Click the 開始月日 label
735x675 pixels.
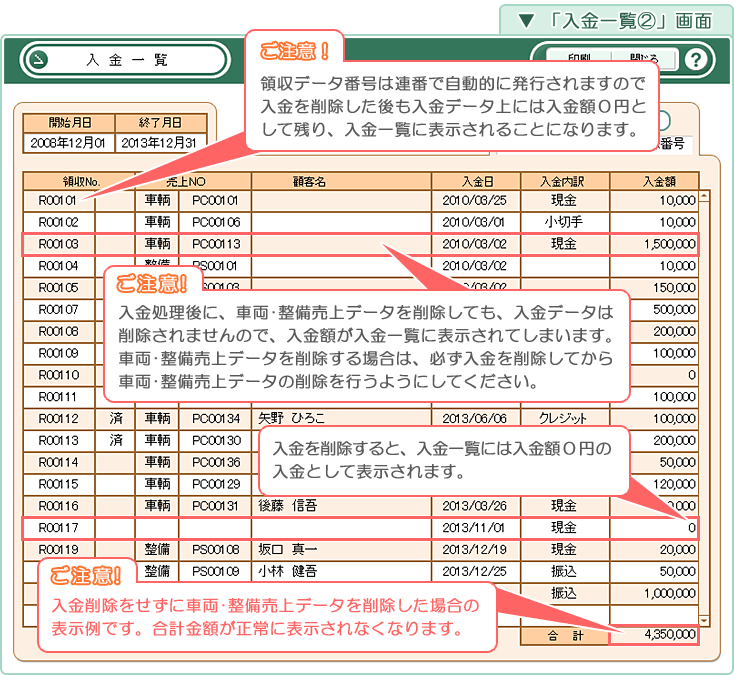tap(69, 123)
